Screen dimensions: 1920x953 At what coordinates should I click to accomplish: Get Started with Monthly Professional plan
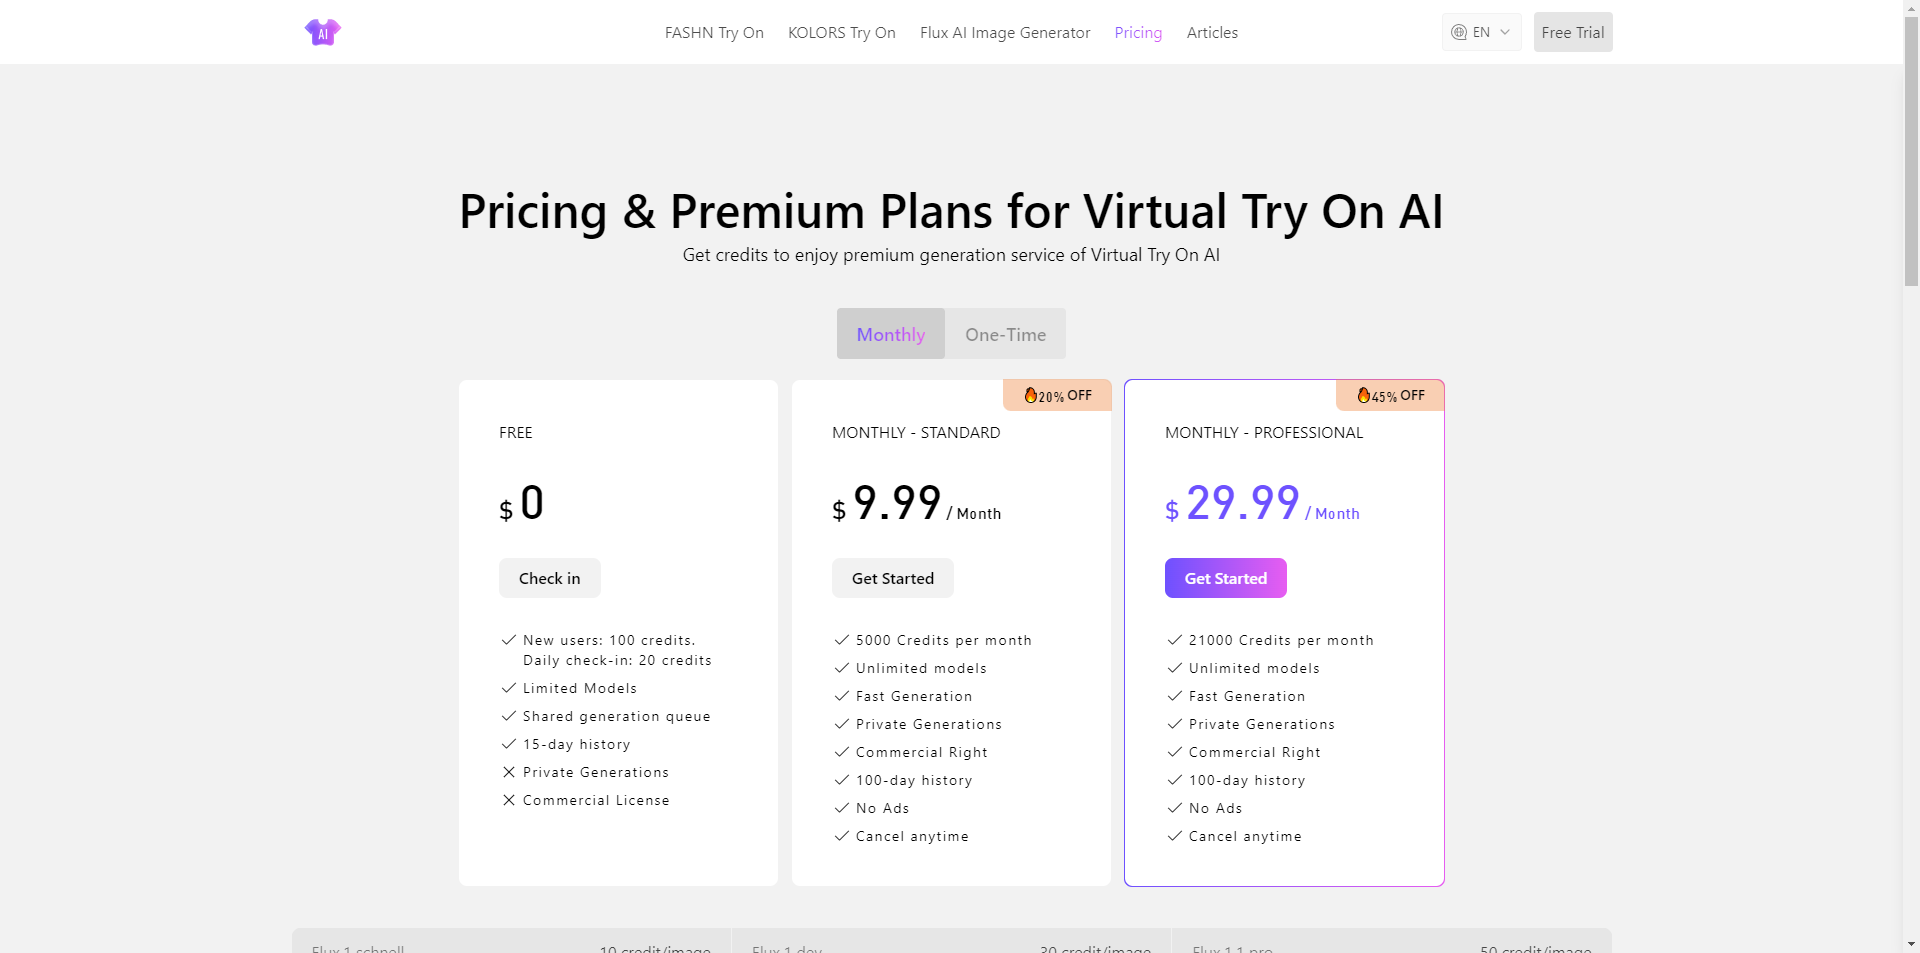click(x=1225, y=578)
